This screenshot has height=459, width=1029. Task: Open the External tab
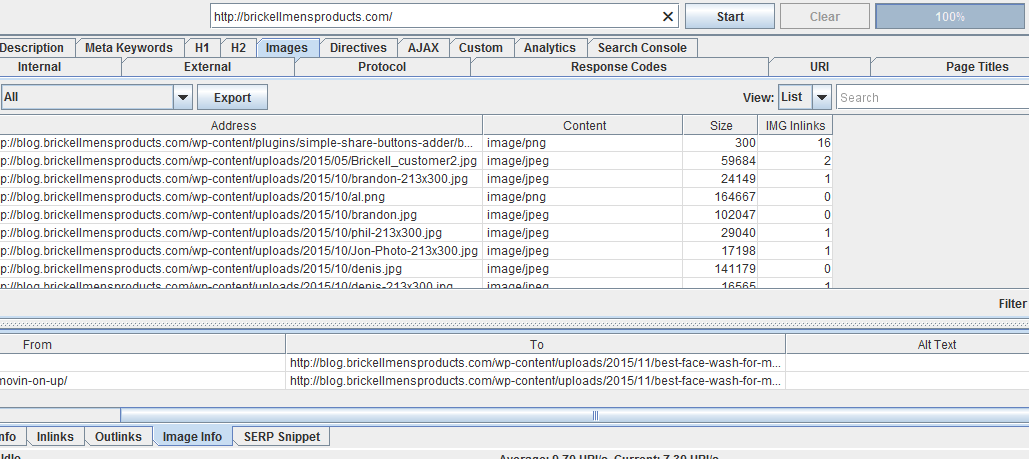(207, 67)
